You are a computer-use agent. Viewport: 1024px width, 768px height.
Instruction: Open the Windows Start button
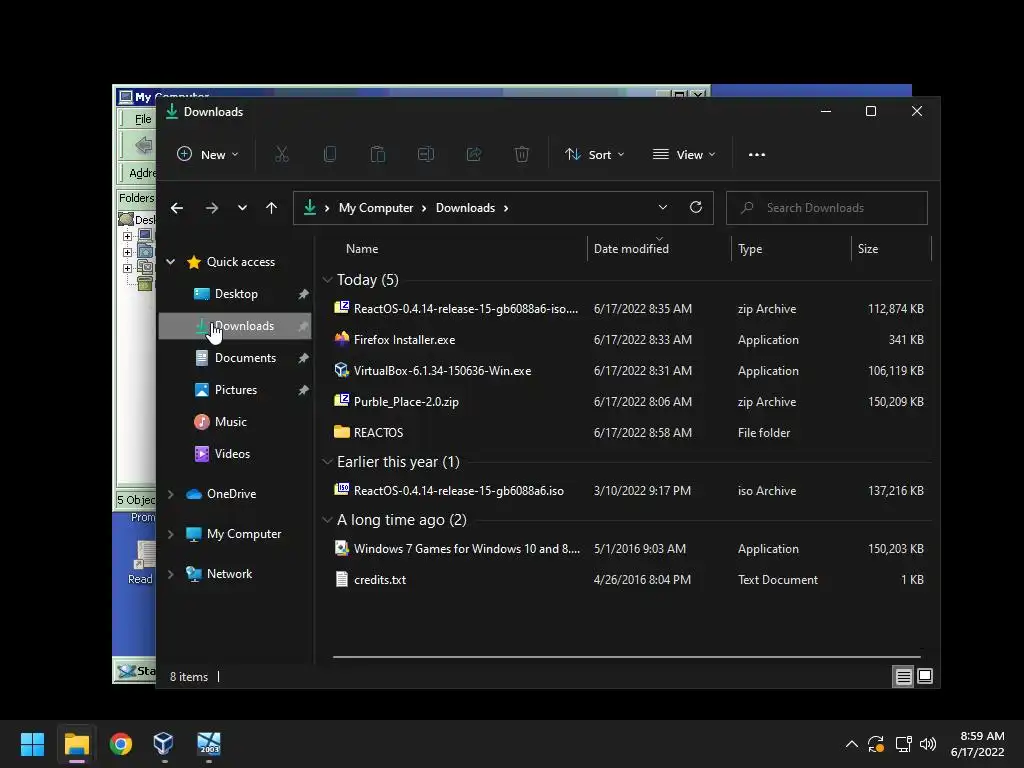click(x=32, y=744)
